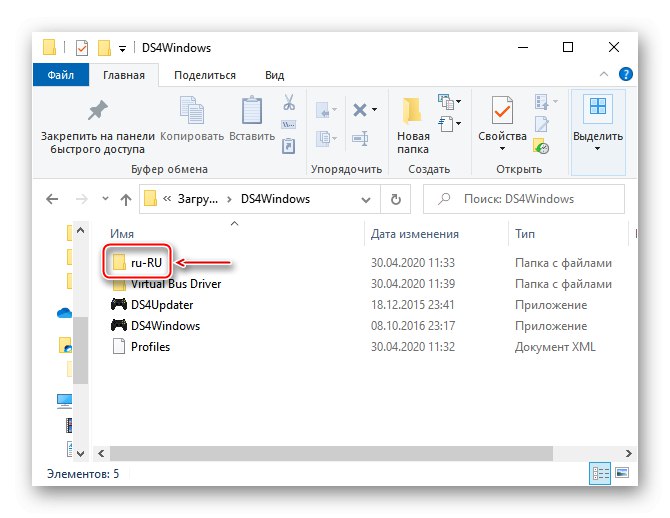The width and height of the screenshot is (670, 518).
Task: Open the delete options dropdown arrow
Action: (x=374, y=110)
